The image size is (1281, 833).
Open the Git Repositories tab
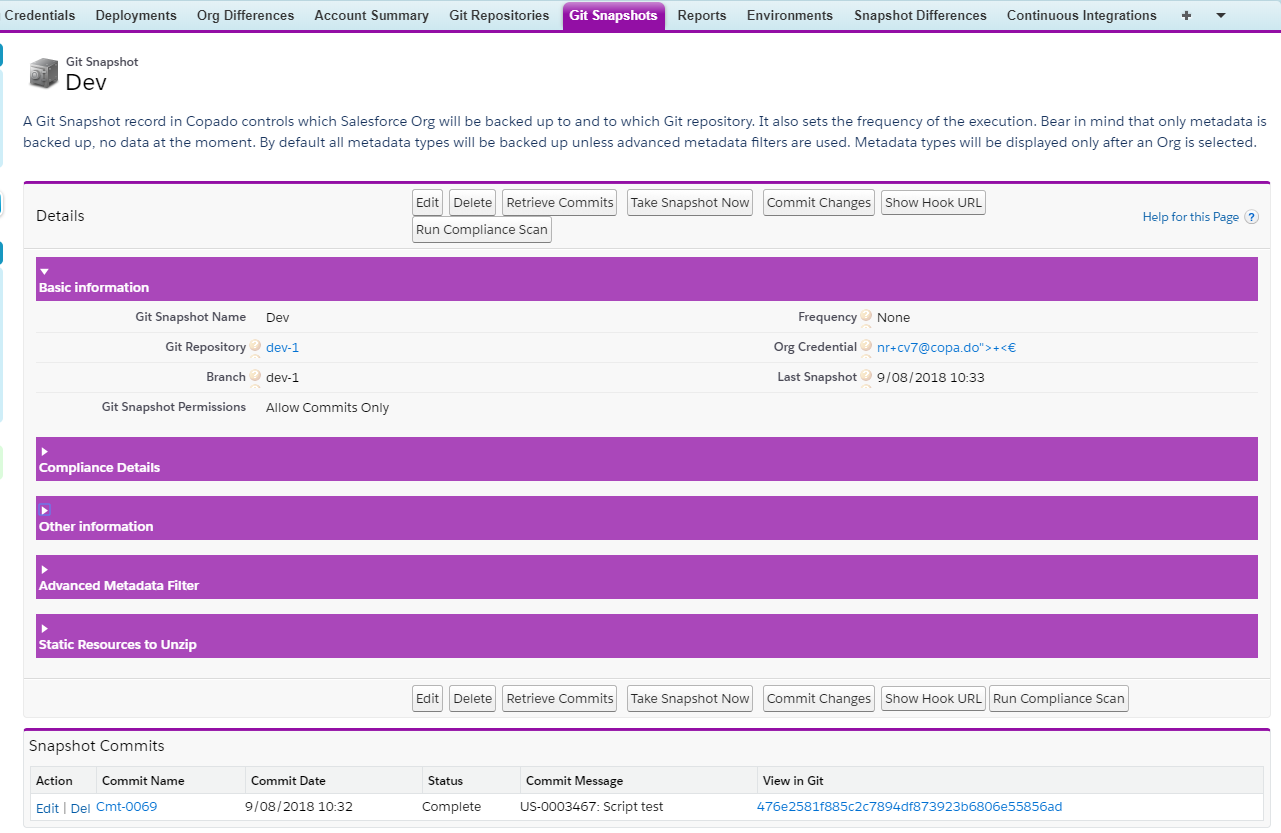point(499,15)
